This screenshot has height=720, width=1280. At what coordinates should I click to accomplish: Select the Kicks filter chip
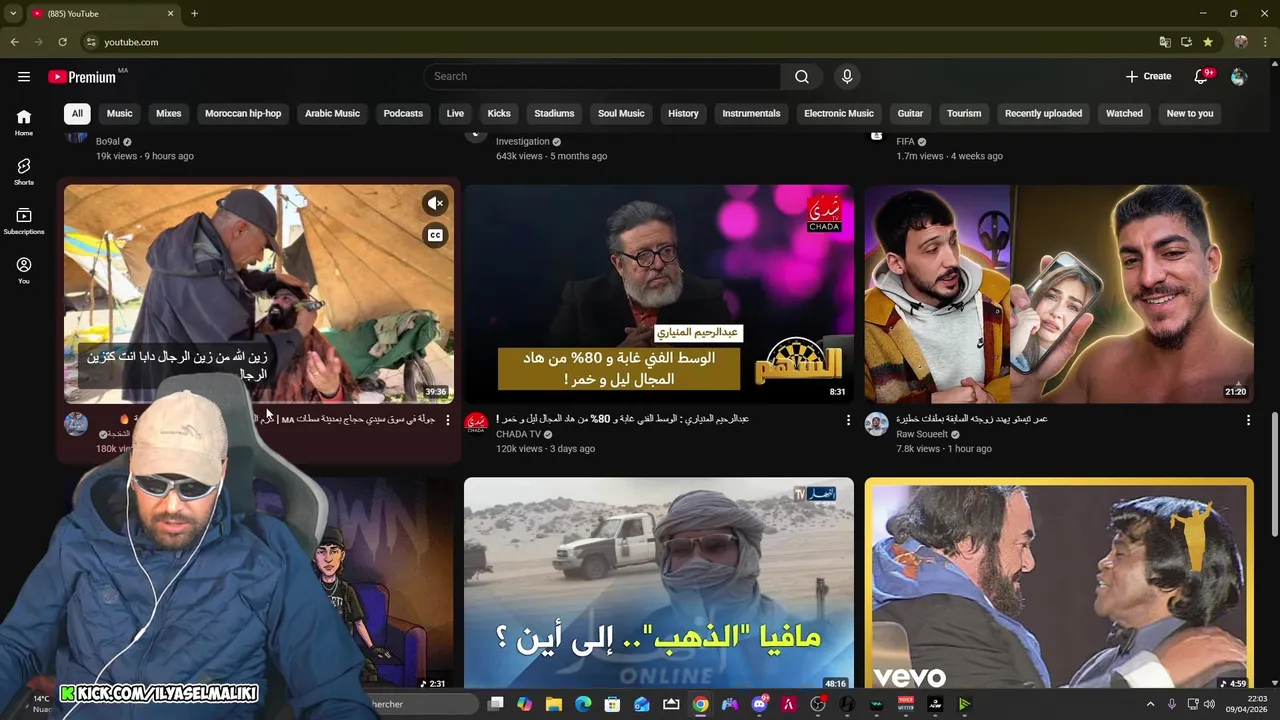(x=499, y=113)
